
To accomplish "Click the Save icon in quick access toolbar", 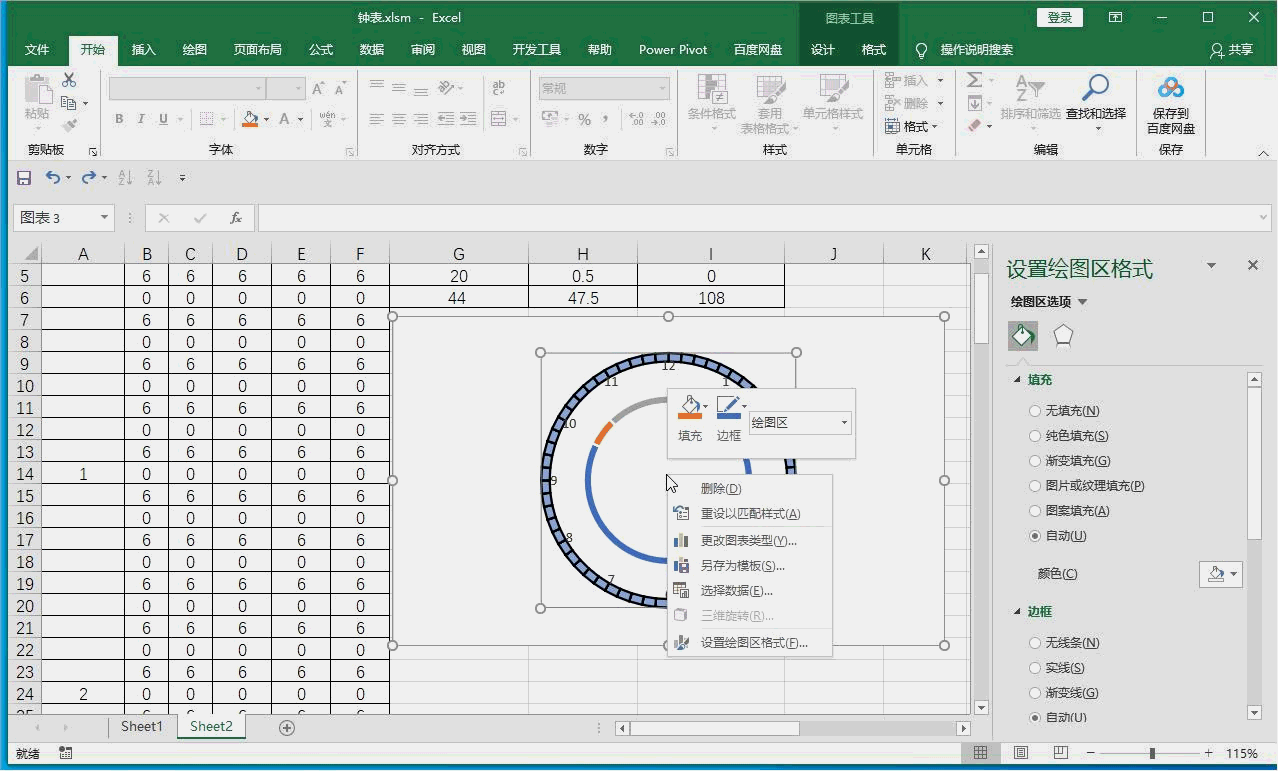I will pyautogui.click(x=24, y=177).
